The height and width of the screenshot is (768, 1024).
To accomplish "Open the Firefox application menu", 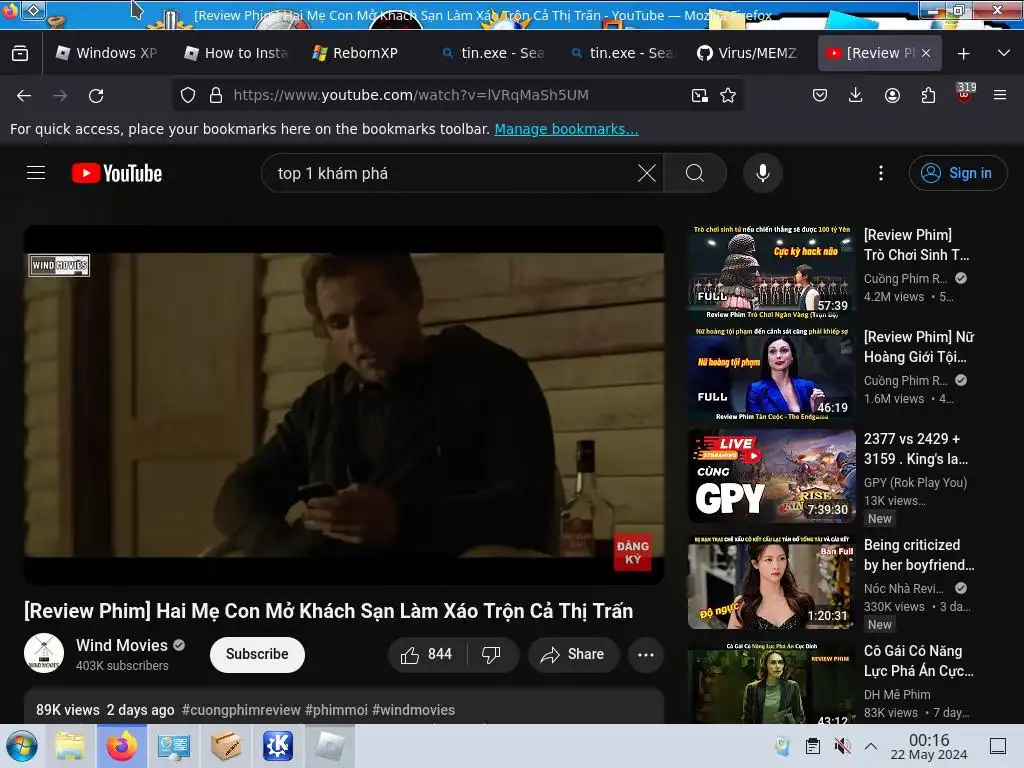I will coord(1000,95).
